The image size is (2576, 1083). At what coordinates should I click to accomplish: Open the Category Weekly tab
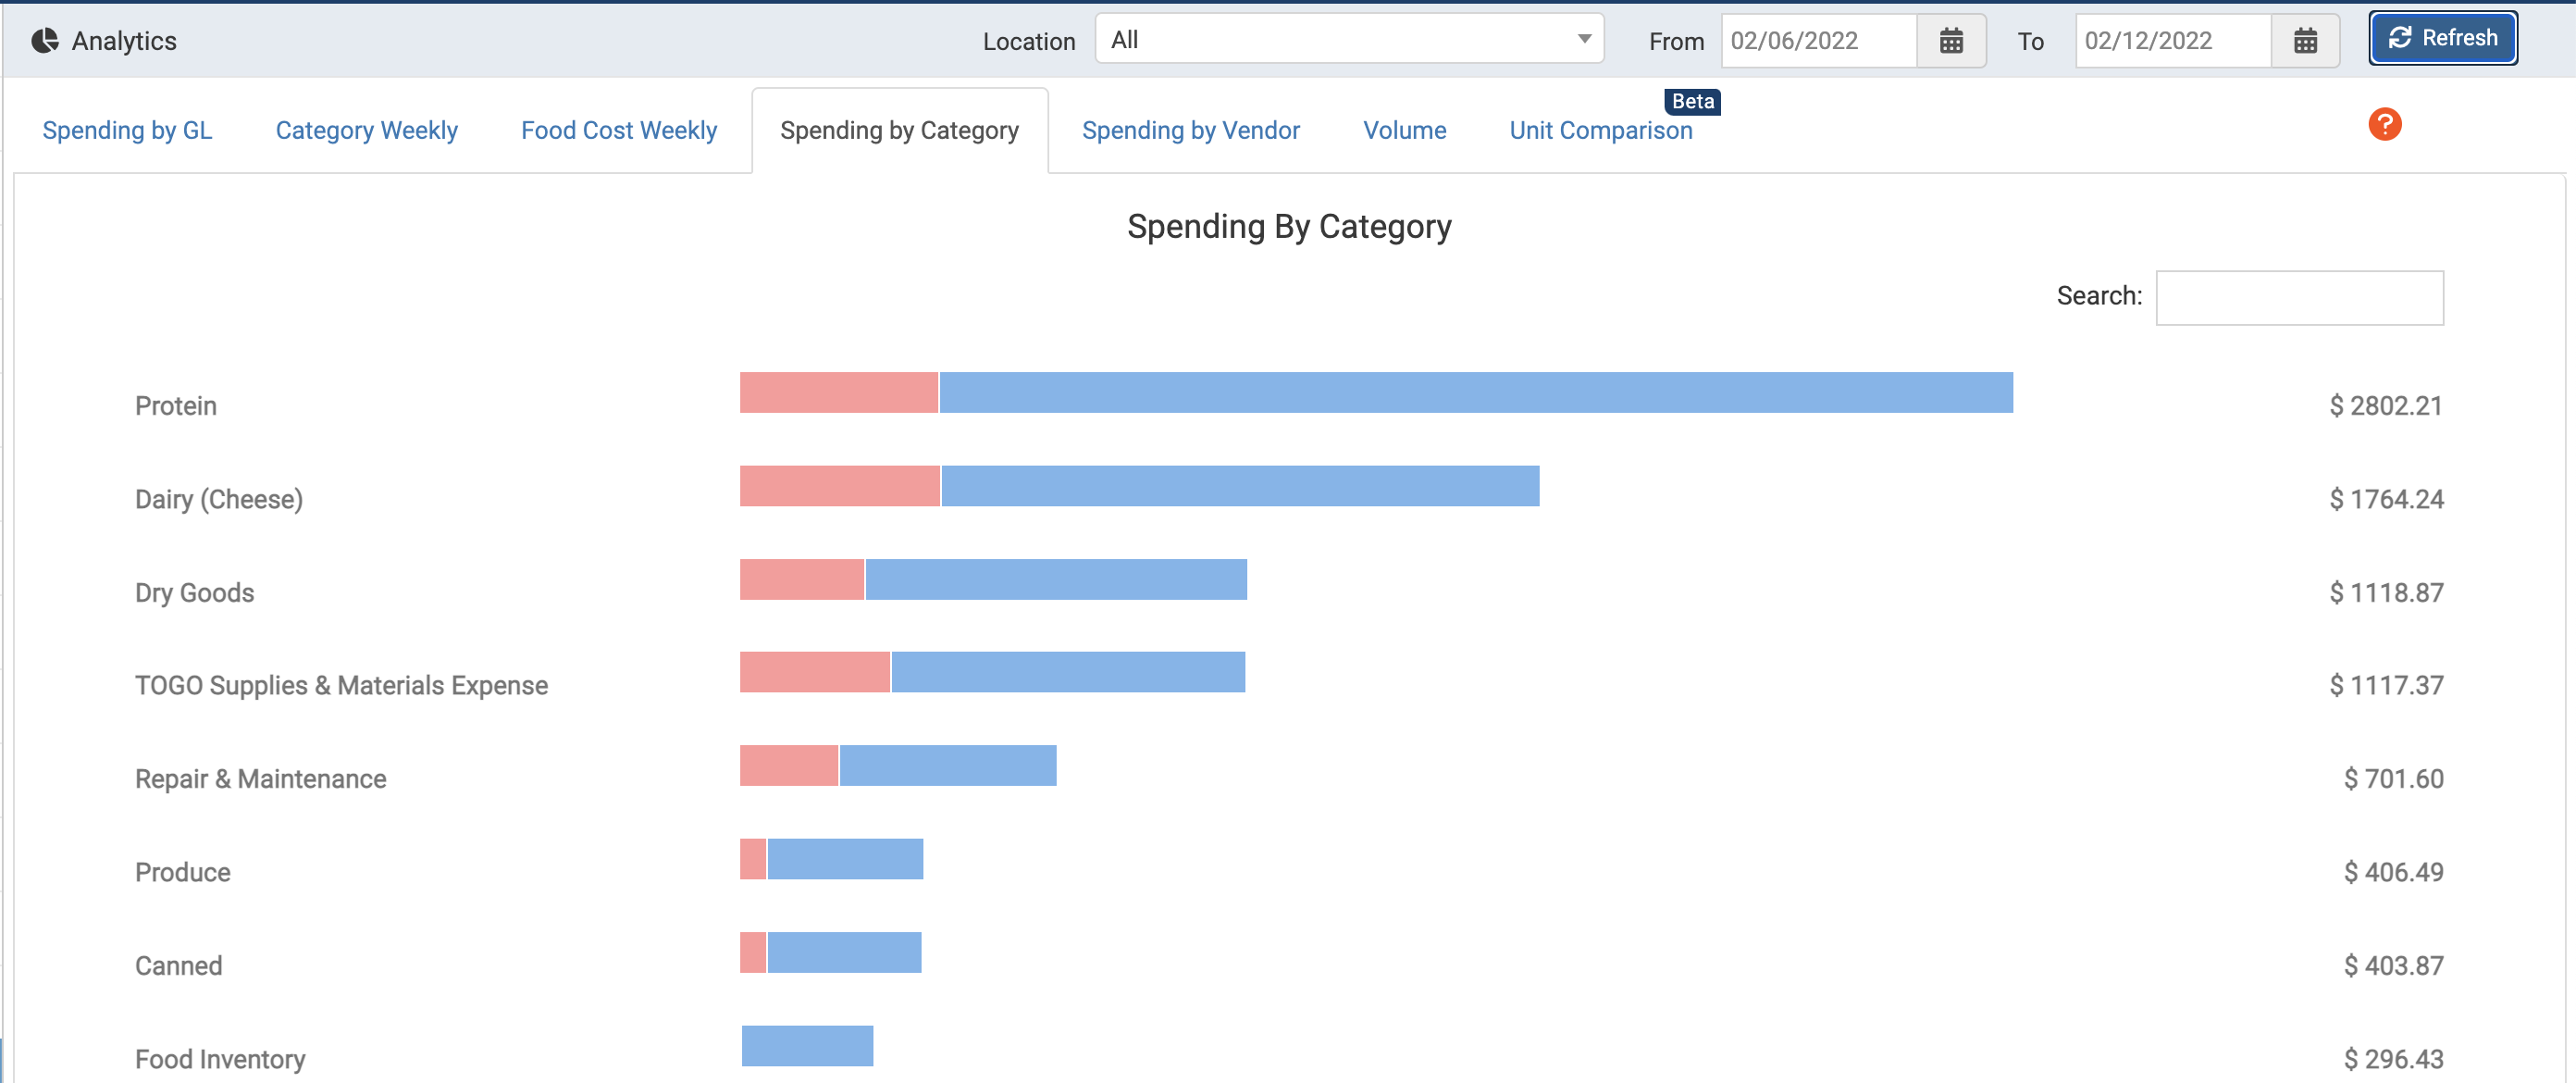tap(366, 130)
